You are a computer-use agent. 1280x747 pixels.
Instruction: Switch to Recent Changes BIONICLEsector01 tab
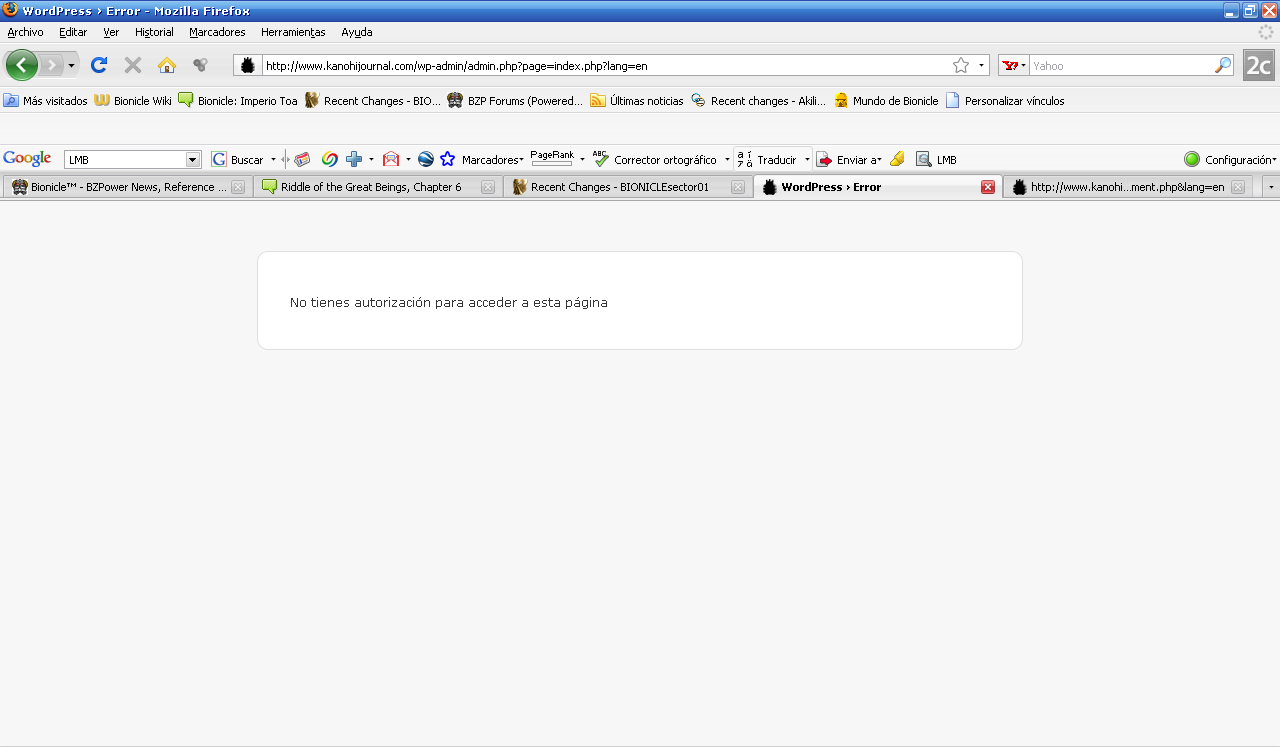click(x=627, y=187)
